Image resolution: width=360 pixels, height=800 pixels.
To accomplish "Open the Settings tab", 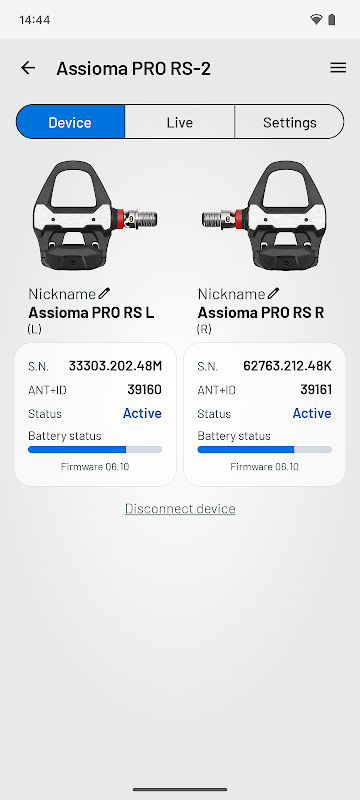I will click(290, 122).
